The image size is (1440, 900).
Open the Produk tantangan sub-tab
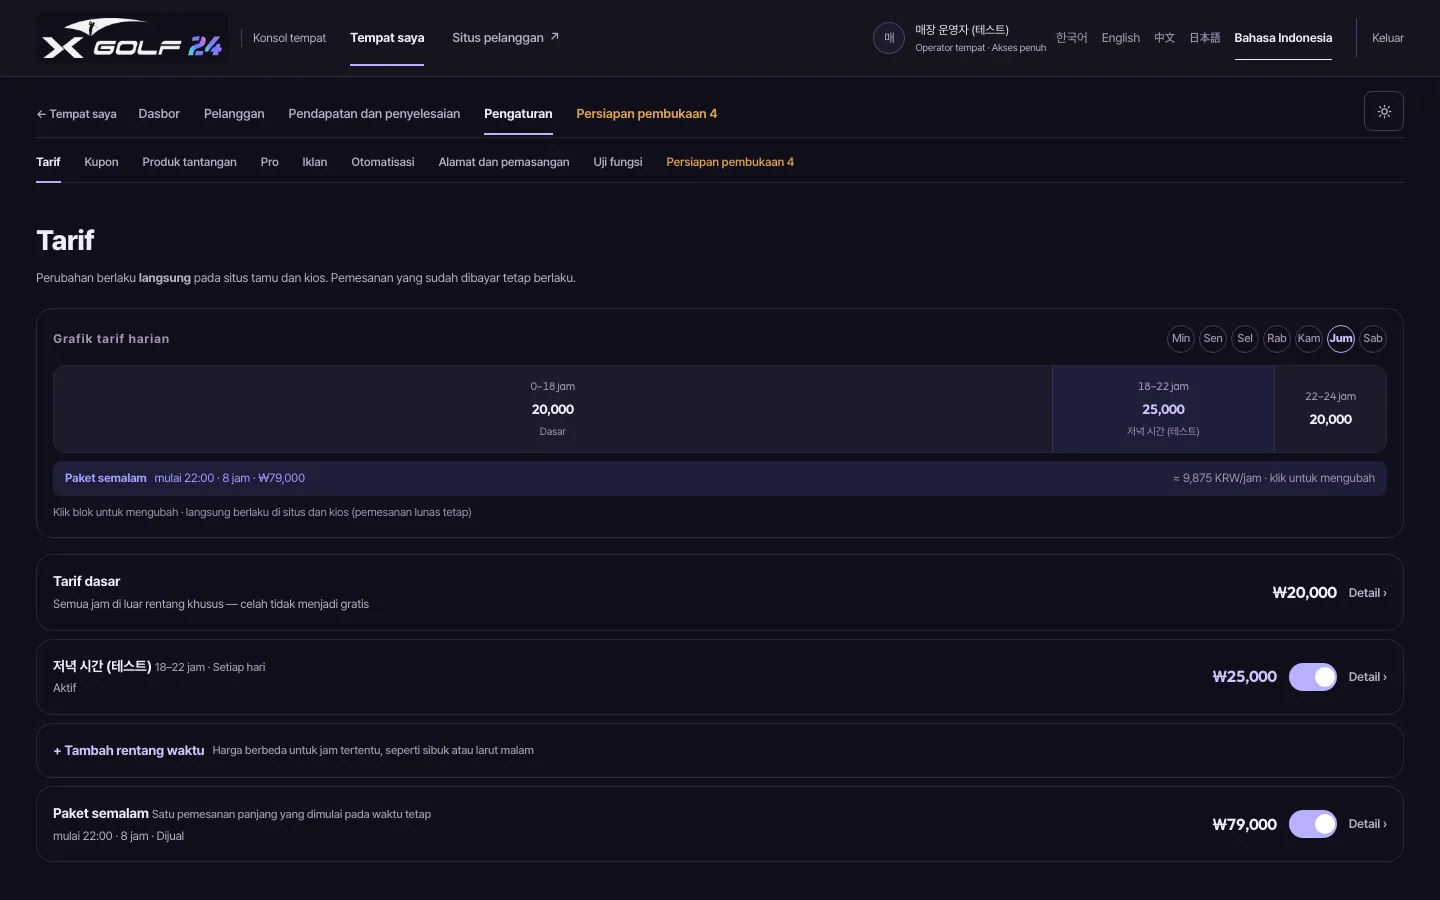pos(189,162)
